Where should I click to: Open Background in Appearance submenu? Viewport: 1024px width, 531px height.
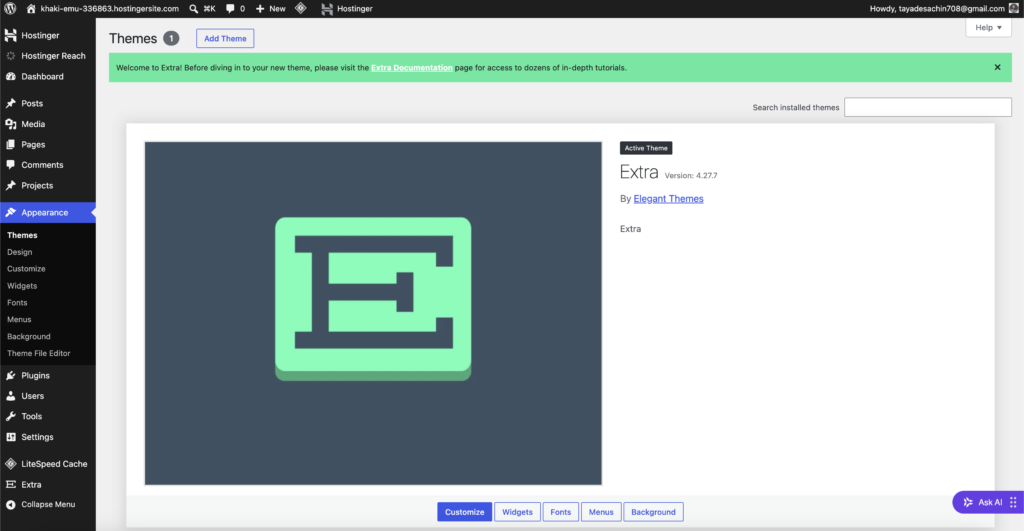[x=29, y=336]
